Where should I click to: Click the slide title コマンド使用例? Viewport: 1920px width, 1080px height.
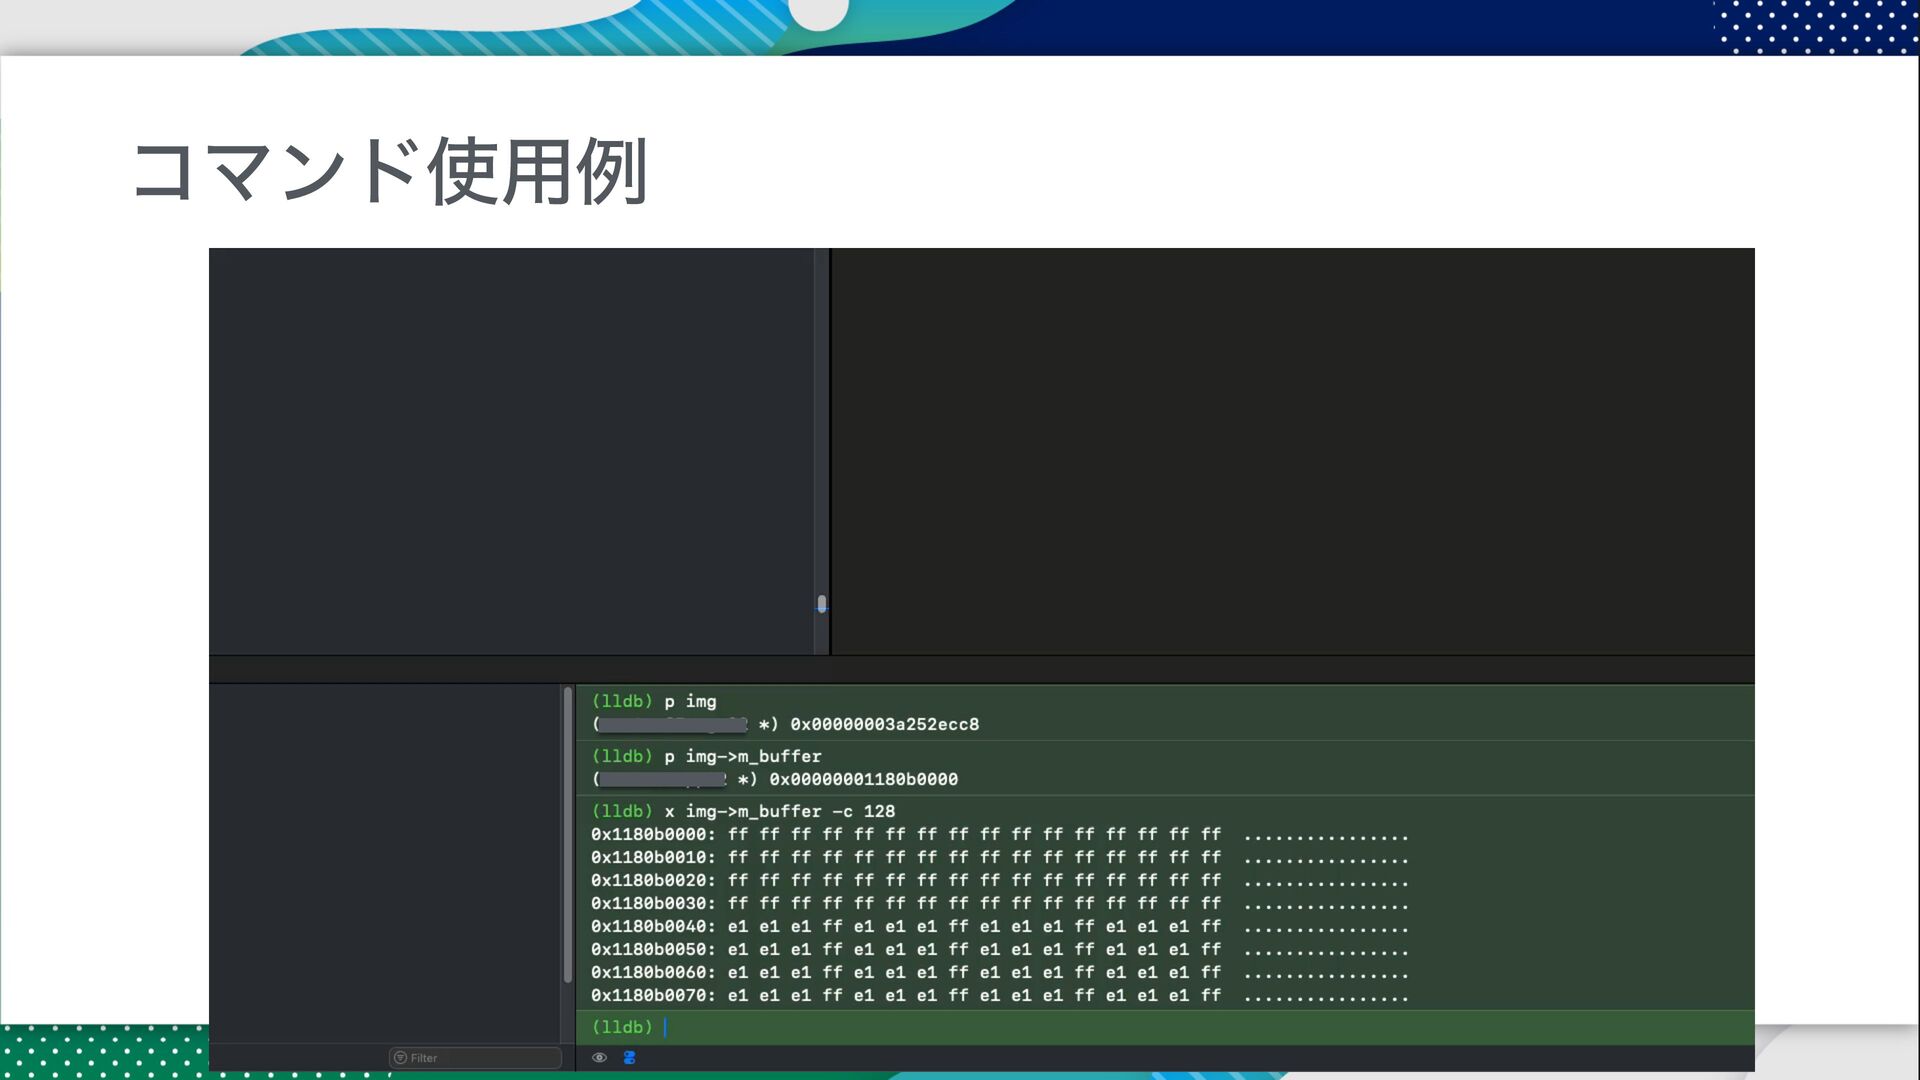click(389, 172)
